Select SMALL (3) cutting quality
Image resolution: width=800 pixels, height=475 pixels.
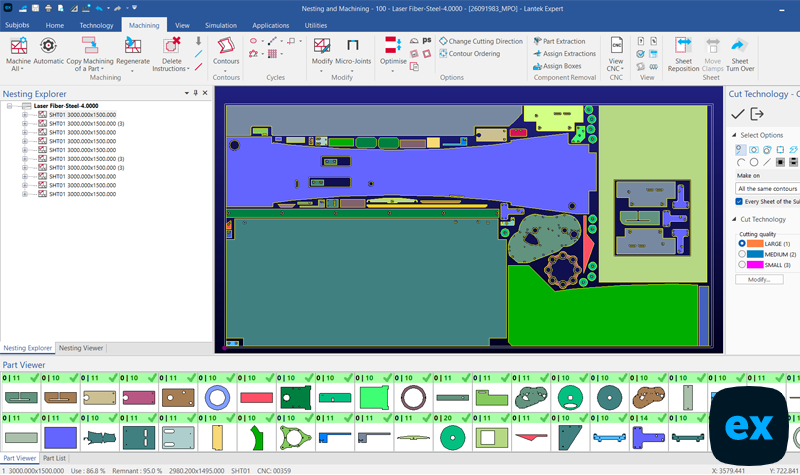[x=742, y=264]
